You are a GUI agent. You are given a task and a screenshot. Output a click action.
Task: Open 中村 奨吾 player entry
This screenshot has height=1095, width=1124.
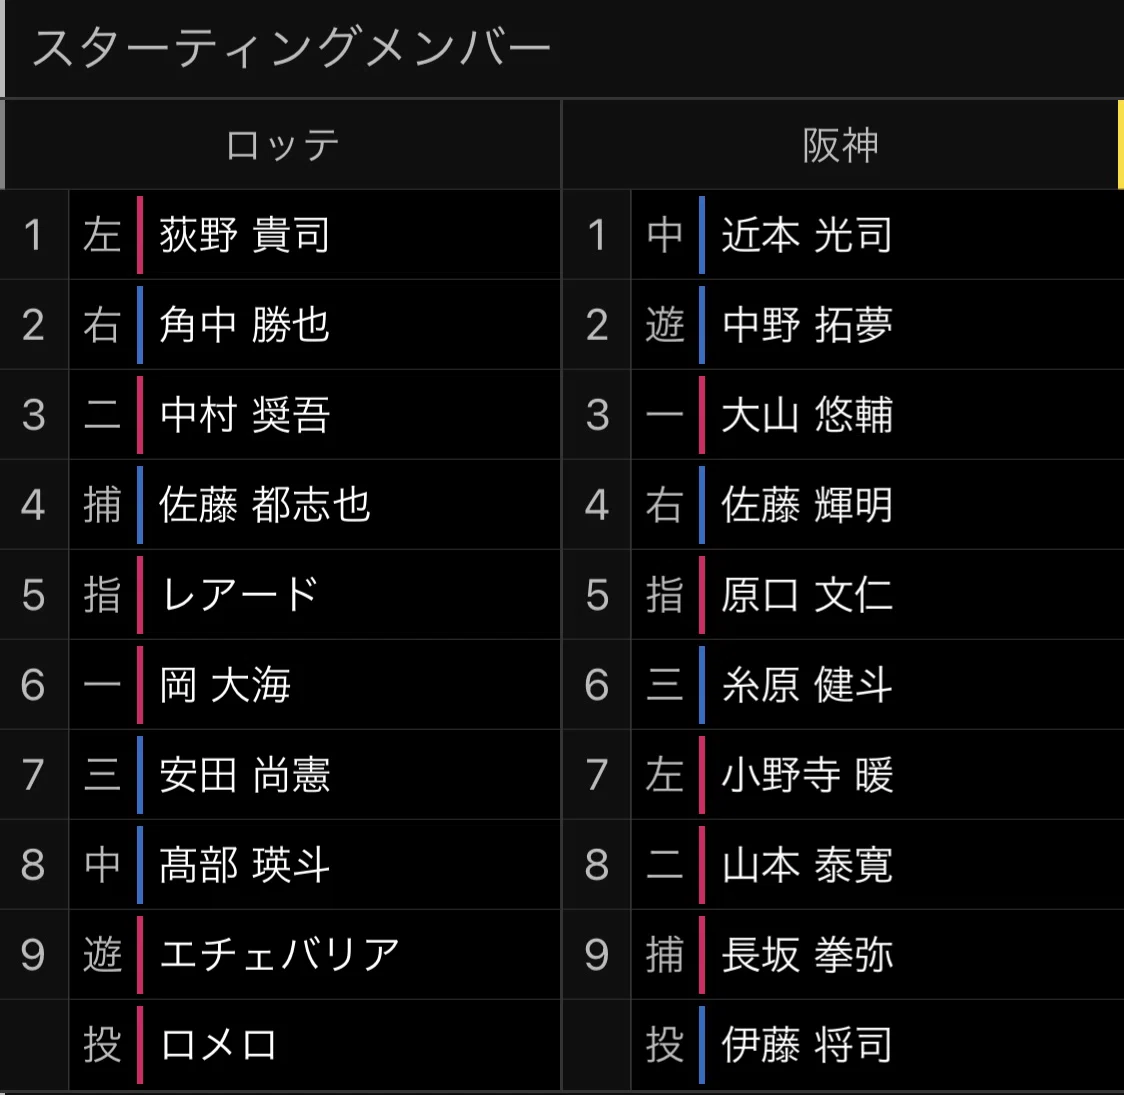coord(244,415)
